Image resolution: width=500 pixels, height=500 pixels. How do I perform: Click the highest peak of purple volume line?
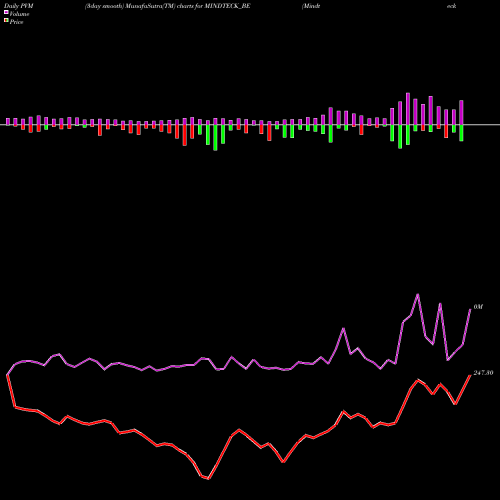(418, 294)
